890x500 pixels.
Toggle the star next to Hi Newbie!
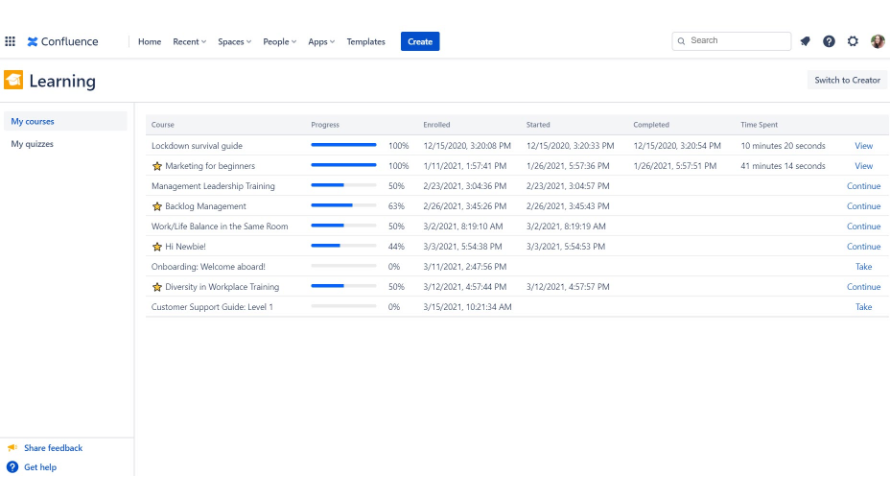tap(157, 246)
